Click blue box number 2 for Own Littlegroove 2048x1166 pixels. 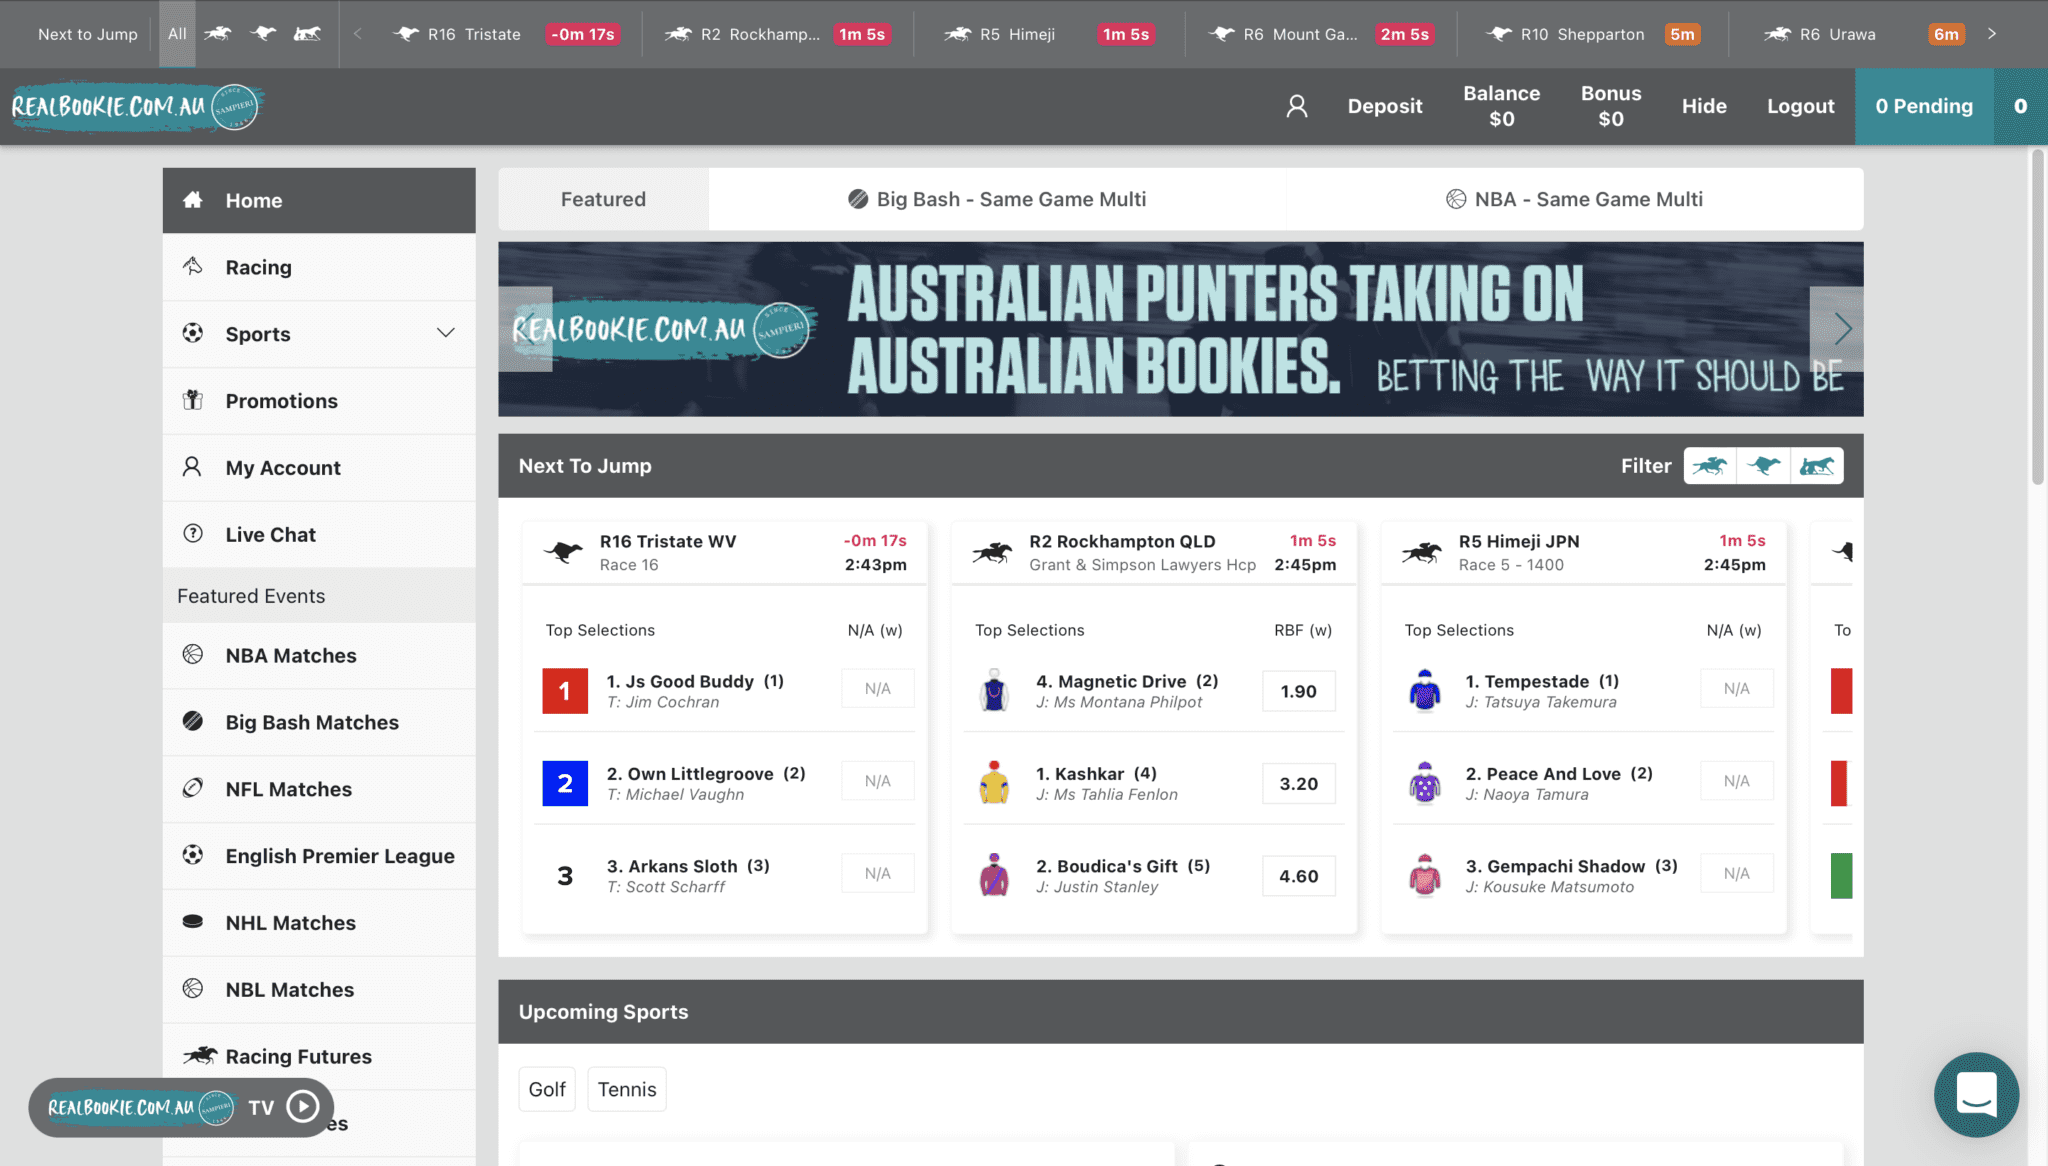point(565,784)
